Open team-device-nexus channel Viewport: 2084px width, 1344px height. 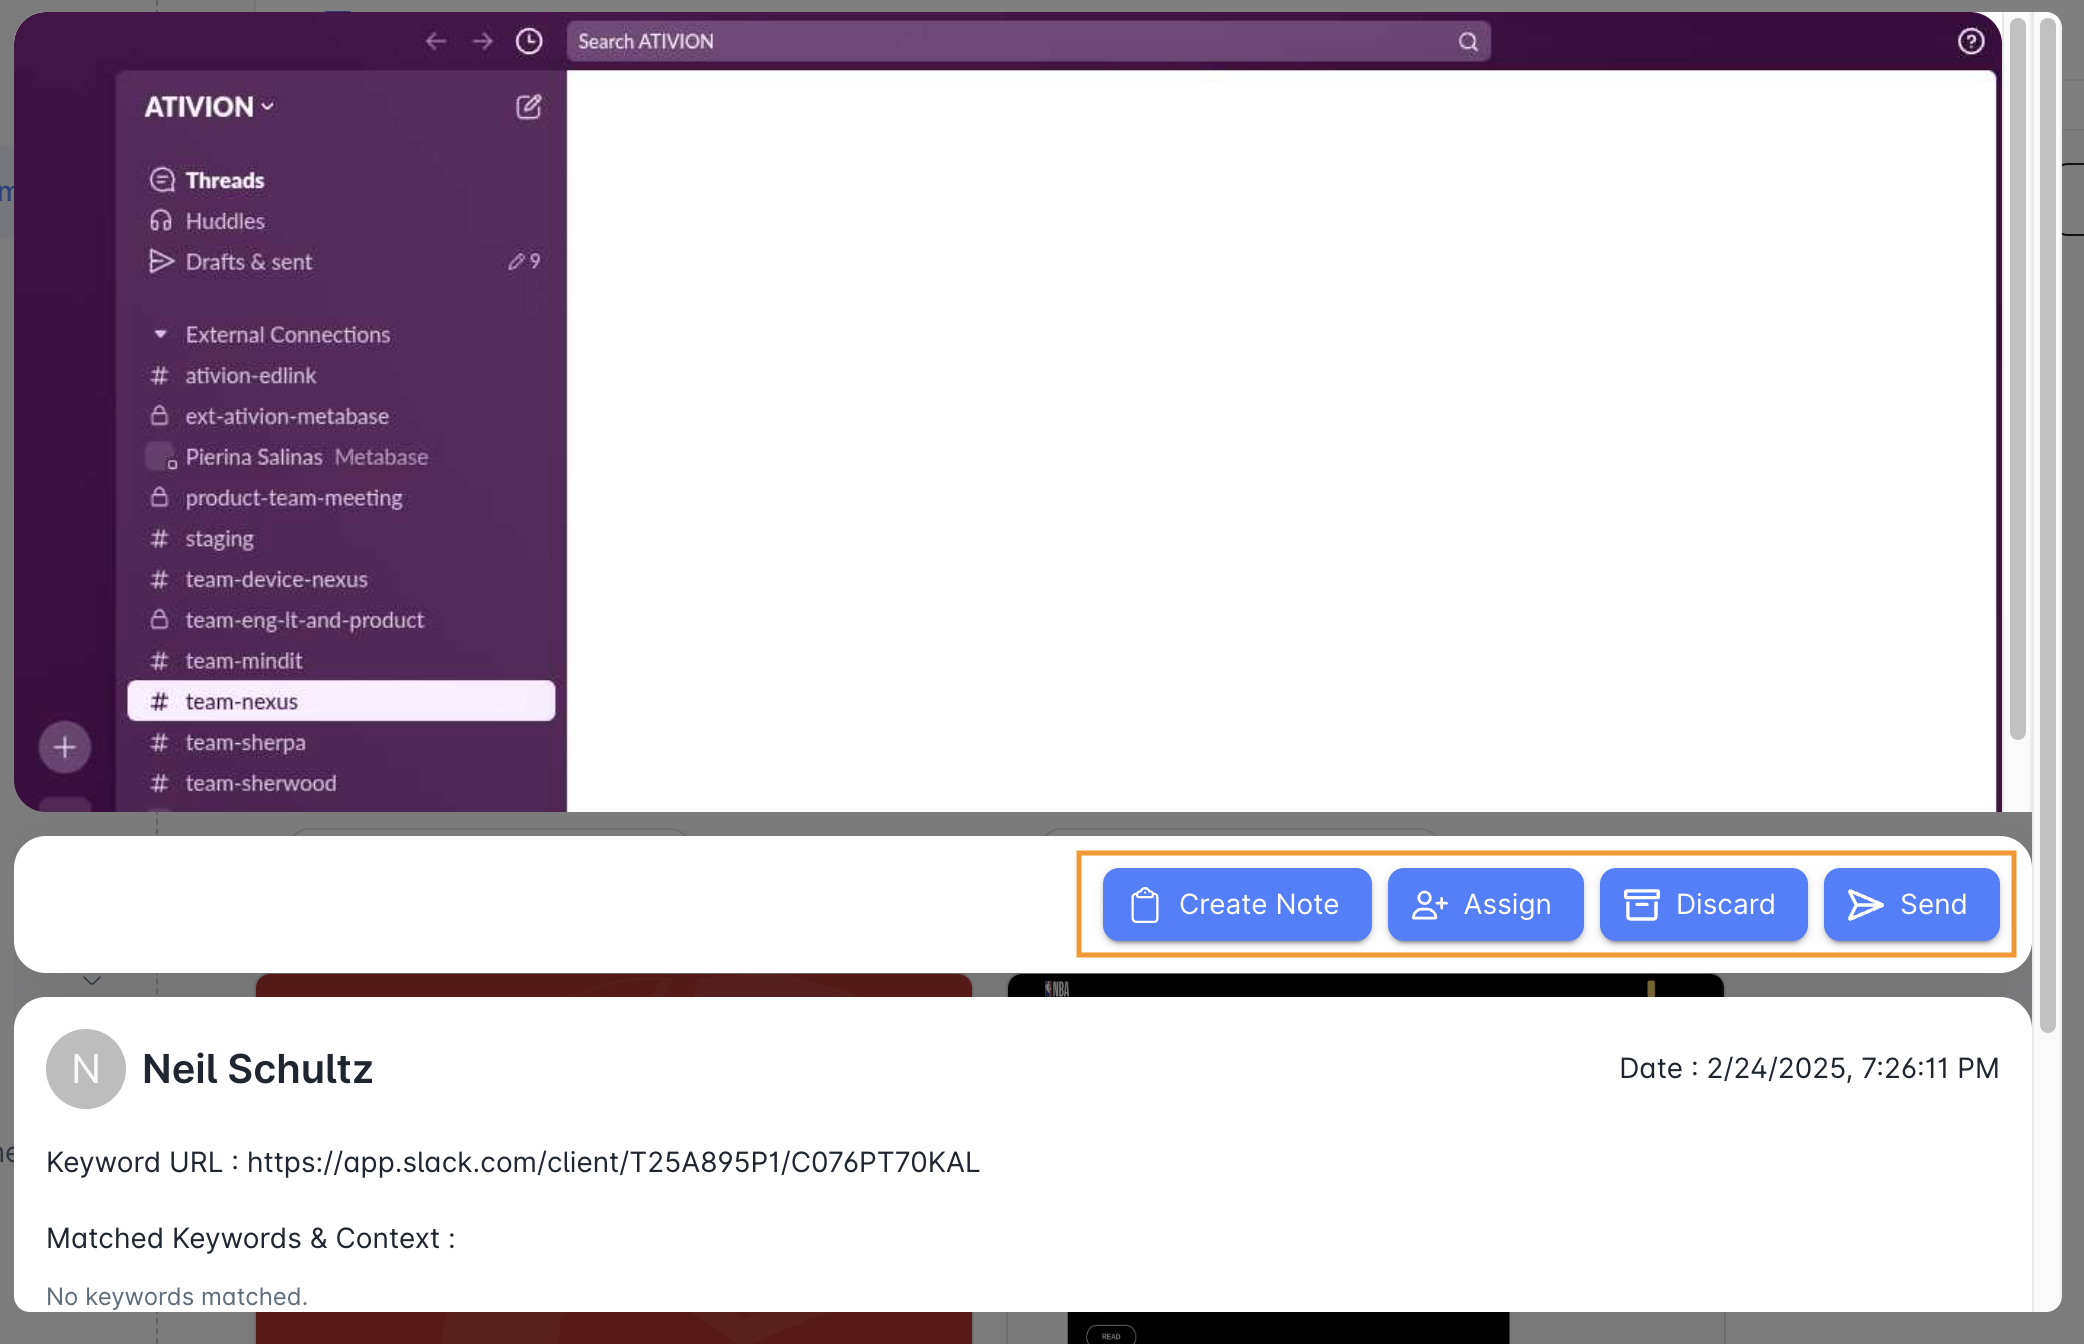click(276, 579)
